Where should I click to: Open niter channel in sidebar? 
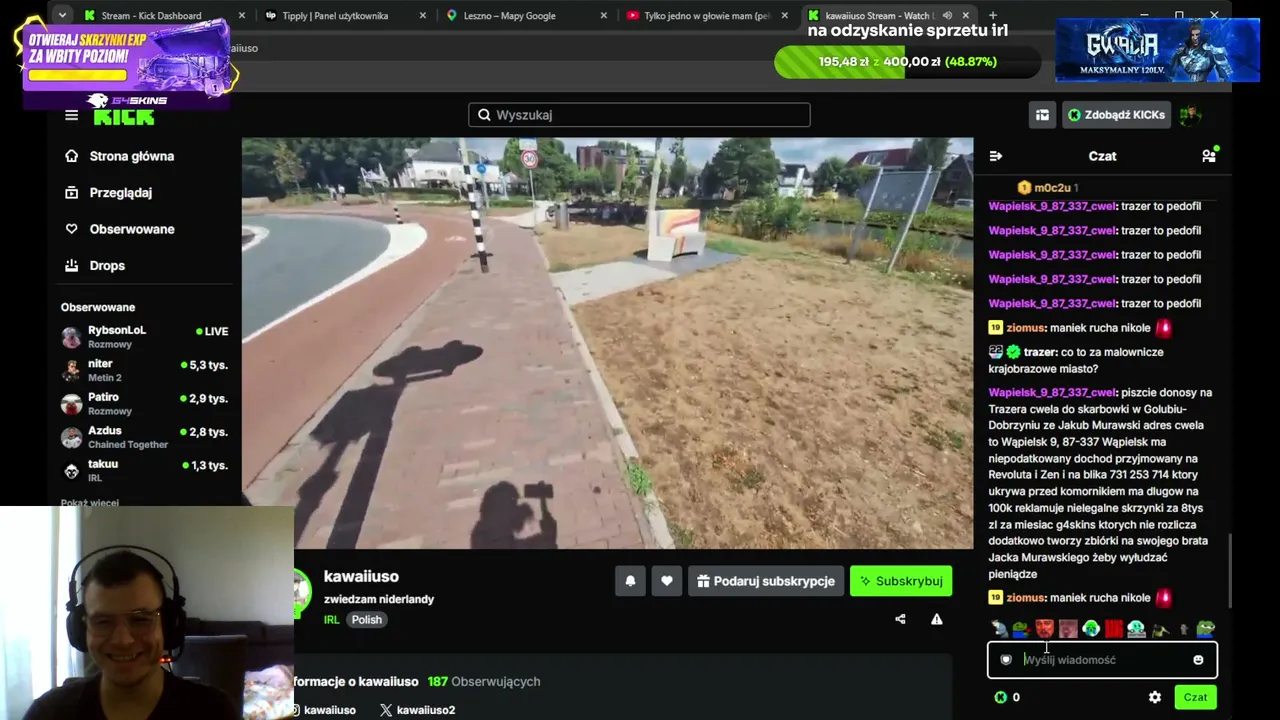coord(145,371)
